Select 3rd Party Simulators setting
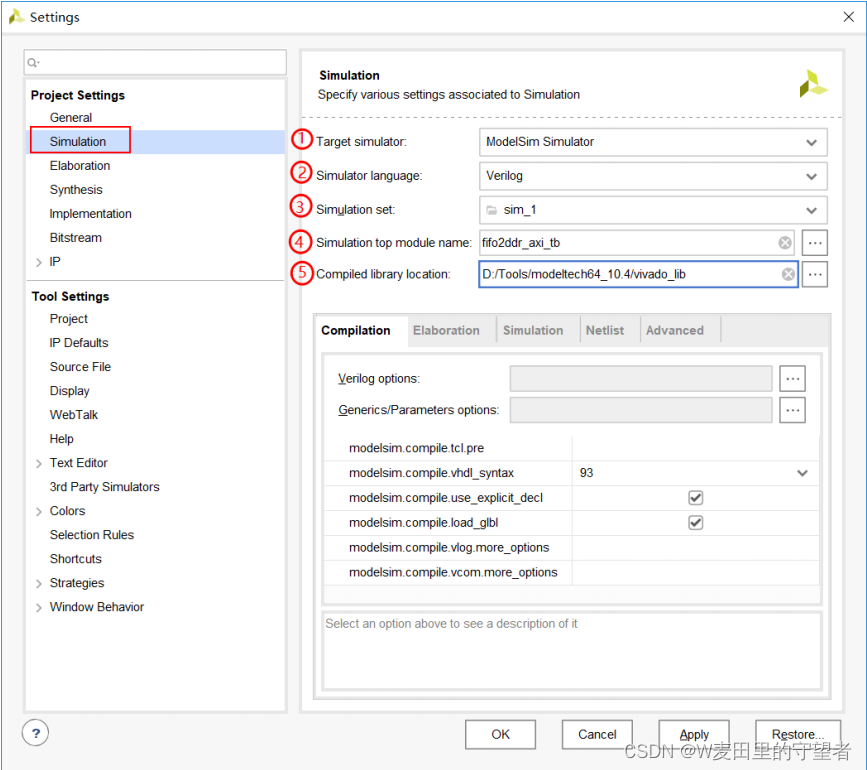This screenshot has height=770, width=867. click(x=105, y=487)
